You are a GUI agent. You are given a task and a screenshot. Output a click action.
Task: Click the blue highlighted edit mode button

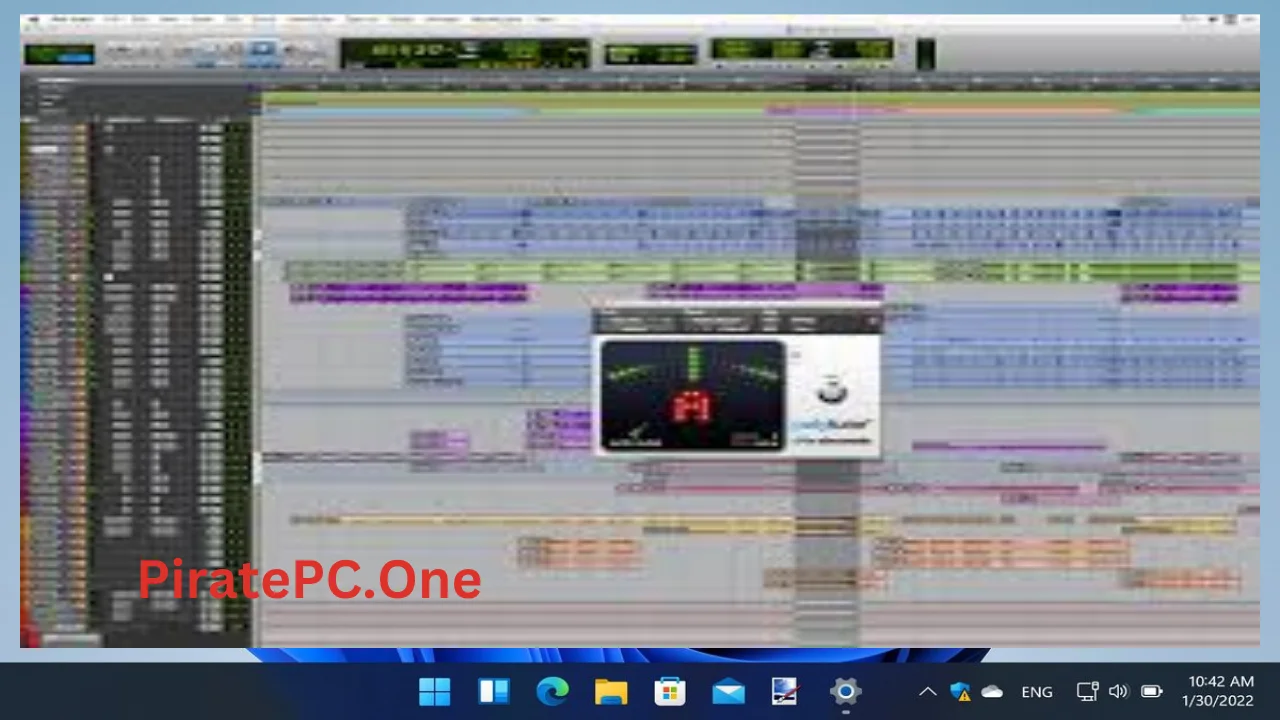click(x=262, y=49)
